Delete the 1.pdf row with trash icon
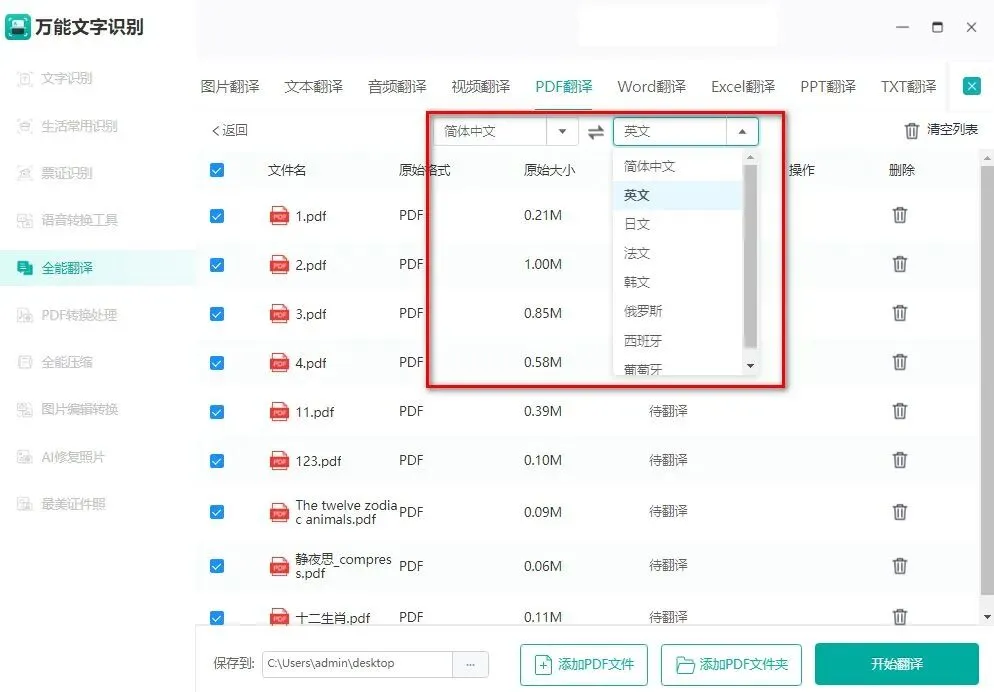The height and width of the screenshot is (692, 994). (900, 215)
